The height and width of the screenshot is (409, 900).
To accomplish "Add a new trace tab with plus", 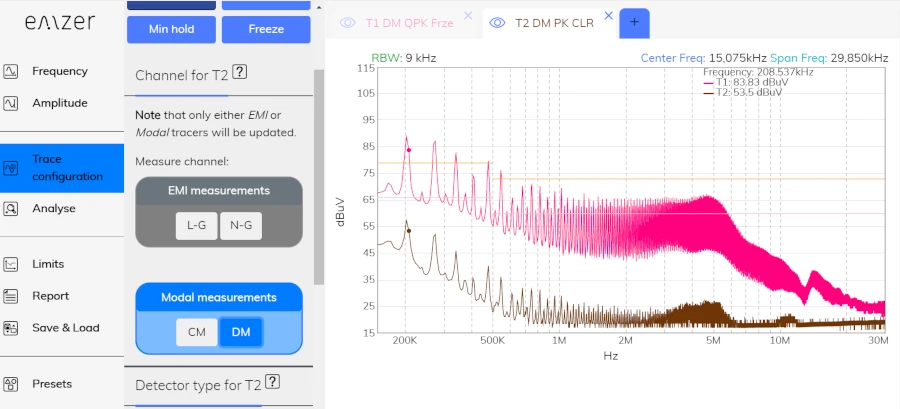I will point(634,23).
